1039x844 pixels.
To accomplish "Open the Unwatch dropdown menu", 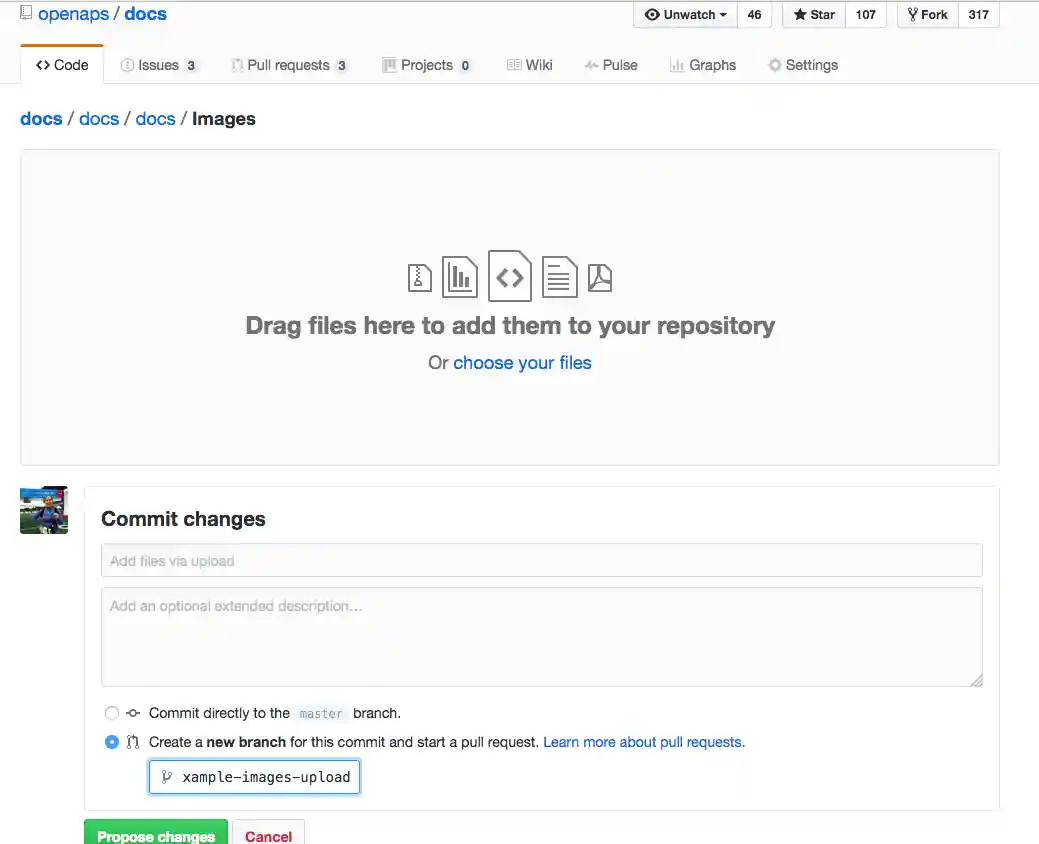I will coord(685,15).
